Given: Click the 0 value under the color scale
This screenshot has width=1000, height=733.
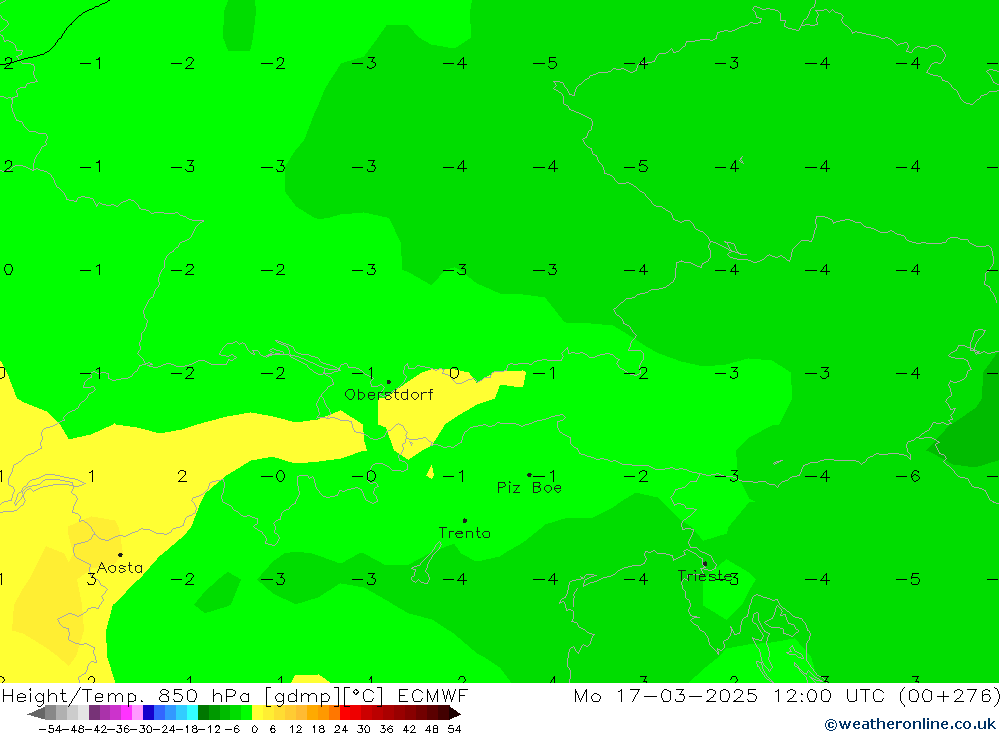Looking at the screenshot, I should tap(254, 729).
